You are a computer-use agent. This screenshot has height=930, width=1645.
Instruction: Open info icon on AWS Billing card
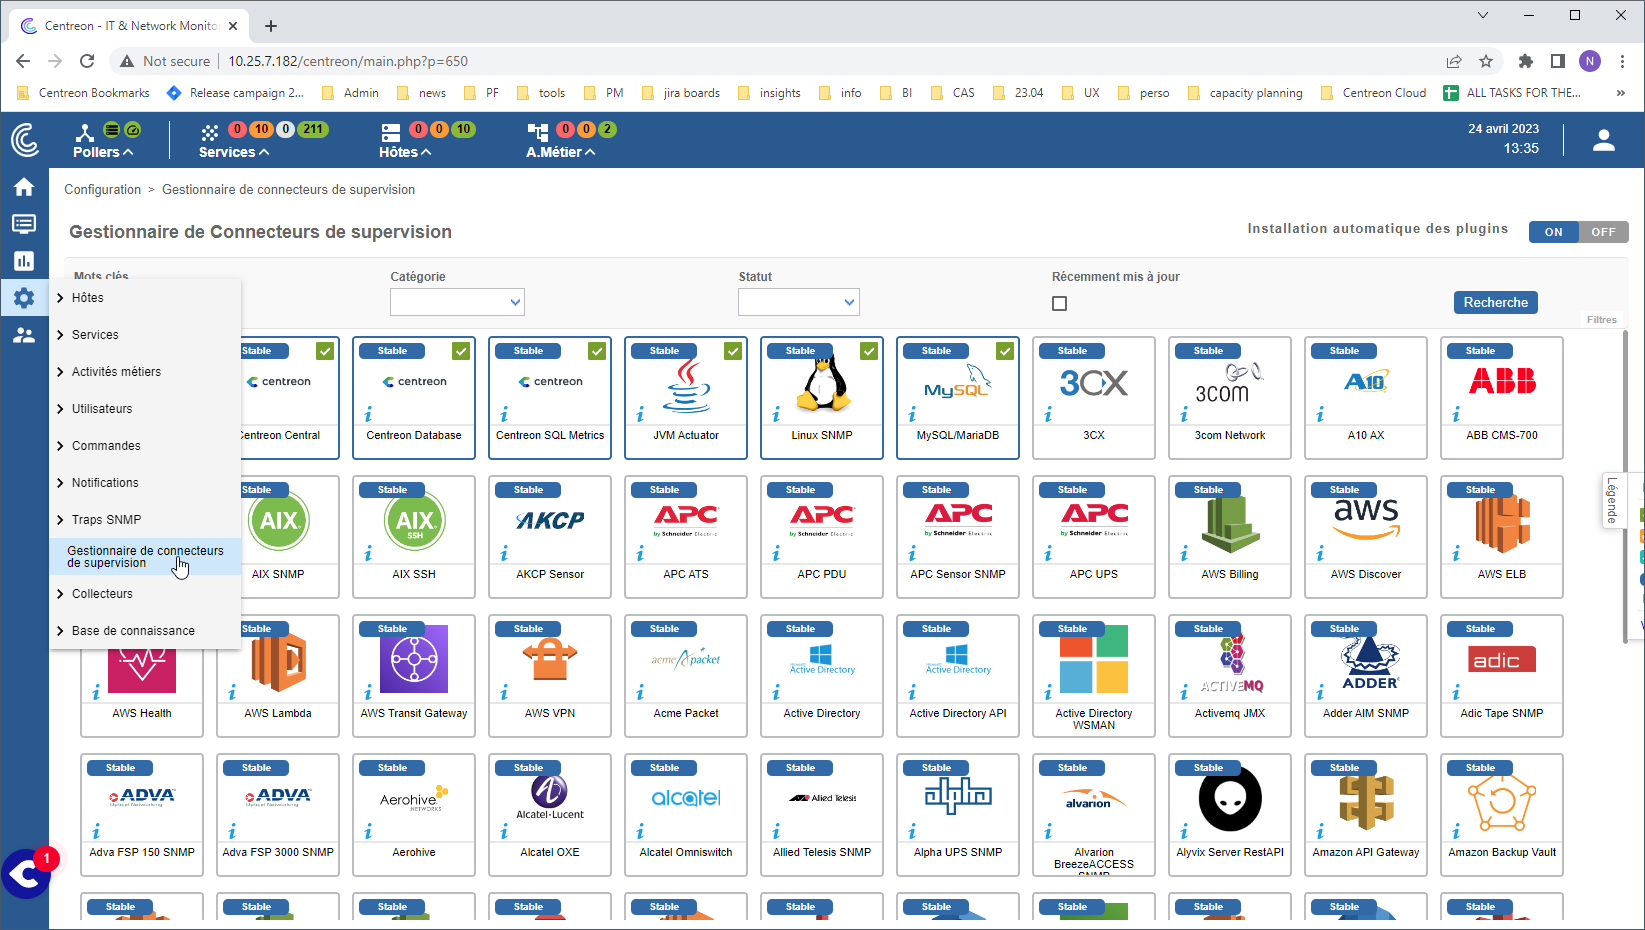click(x=1184, y=553)
